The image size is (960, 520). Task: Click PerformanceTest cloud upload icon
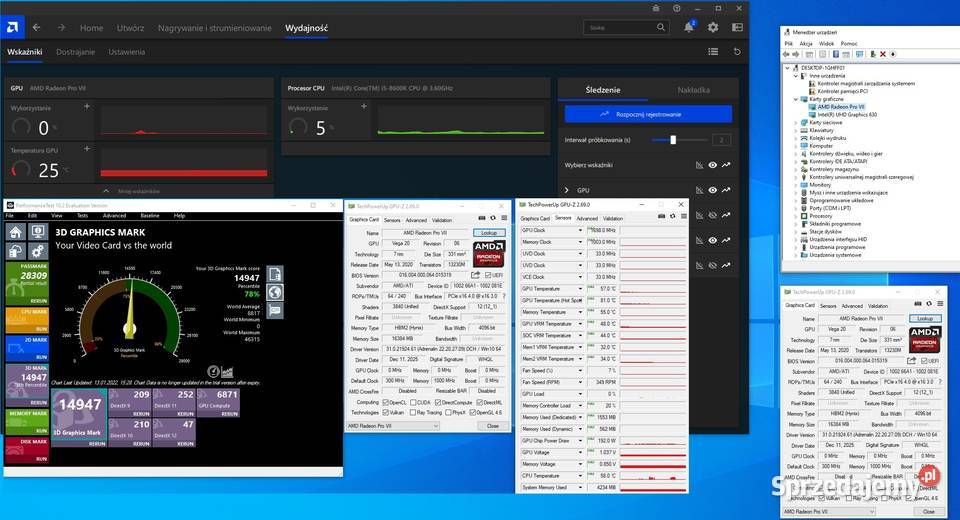(16, 251)
